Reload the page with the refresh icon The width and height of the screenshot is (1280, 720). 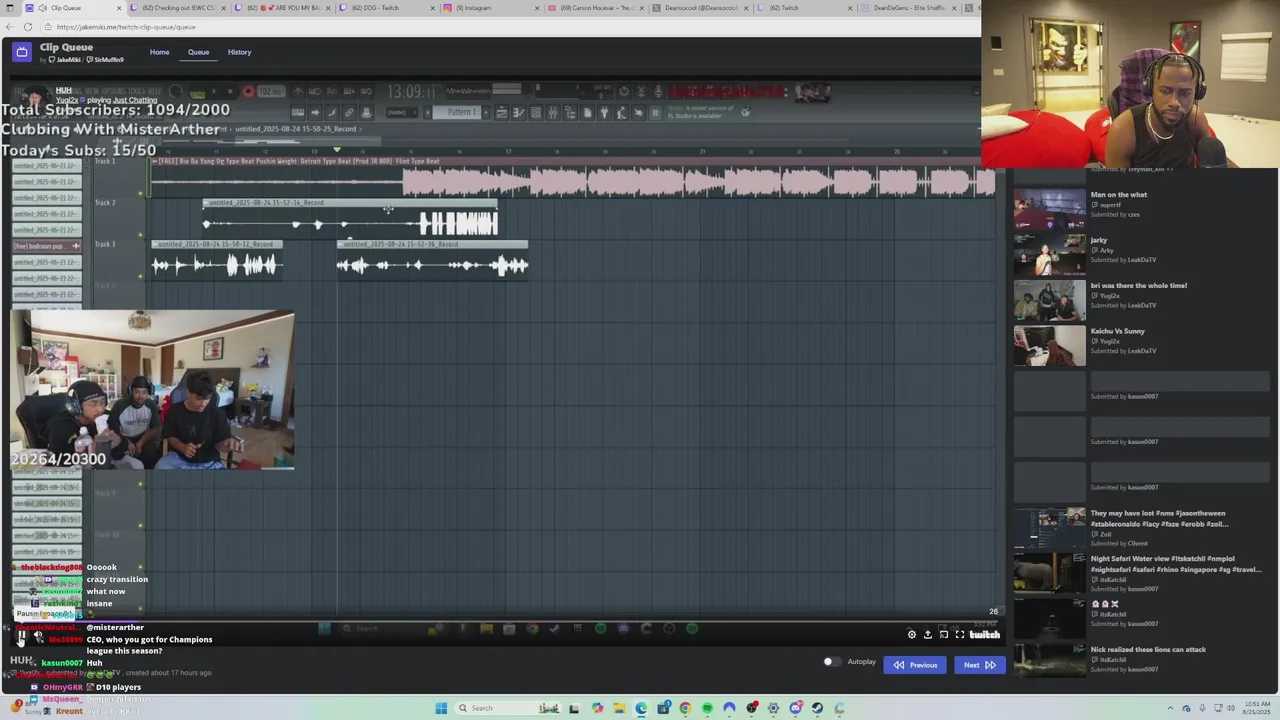click(28, 27)
